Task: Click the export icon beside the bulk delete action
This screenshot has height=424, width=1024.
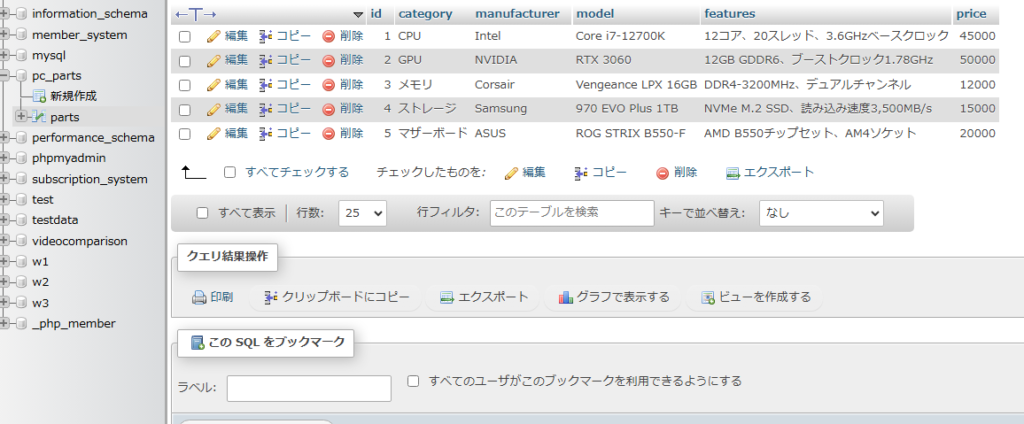Action: click(733, 172)
